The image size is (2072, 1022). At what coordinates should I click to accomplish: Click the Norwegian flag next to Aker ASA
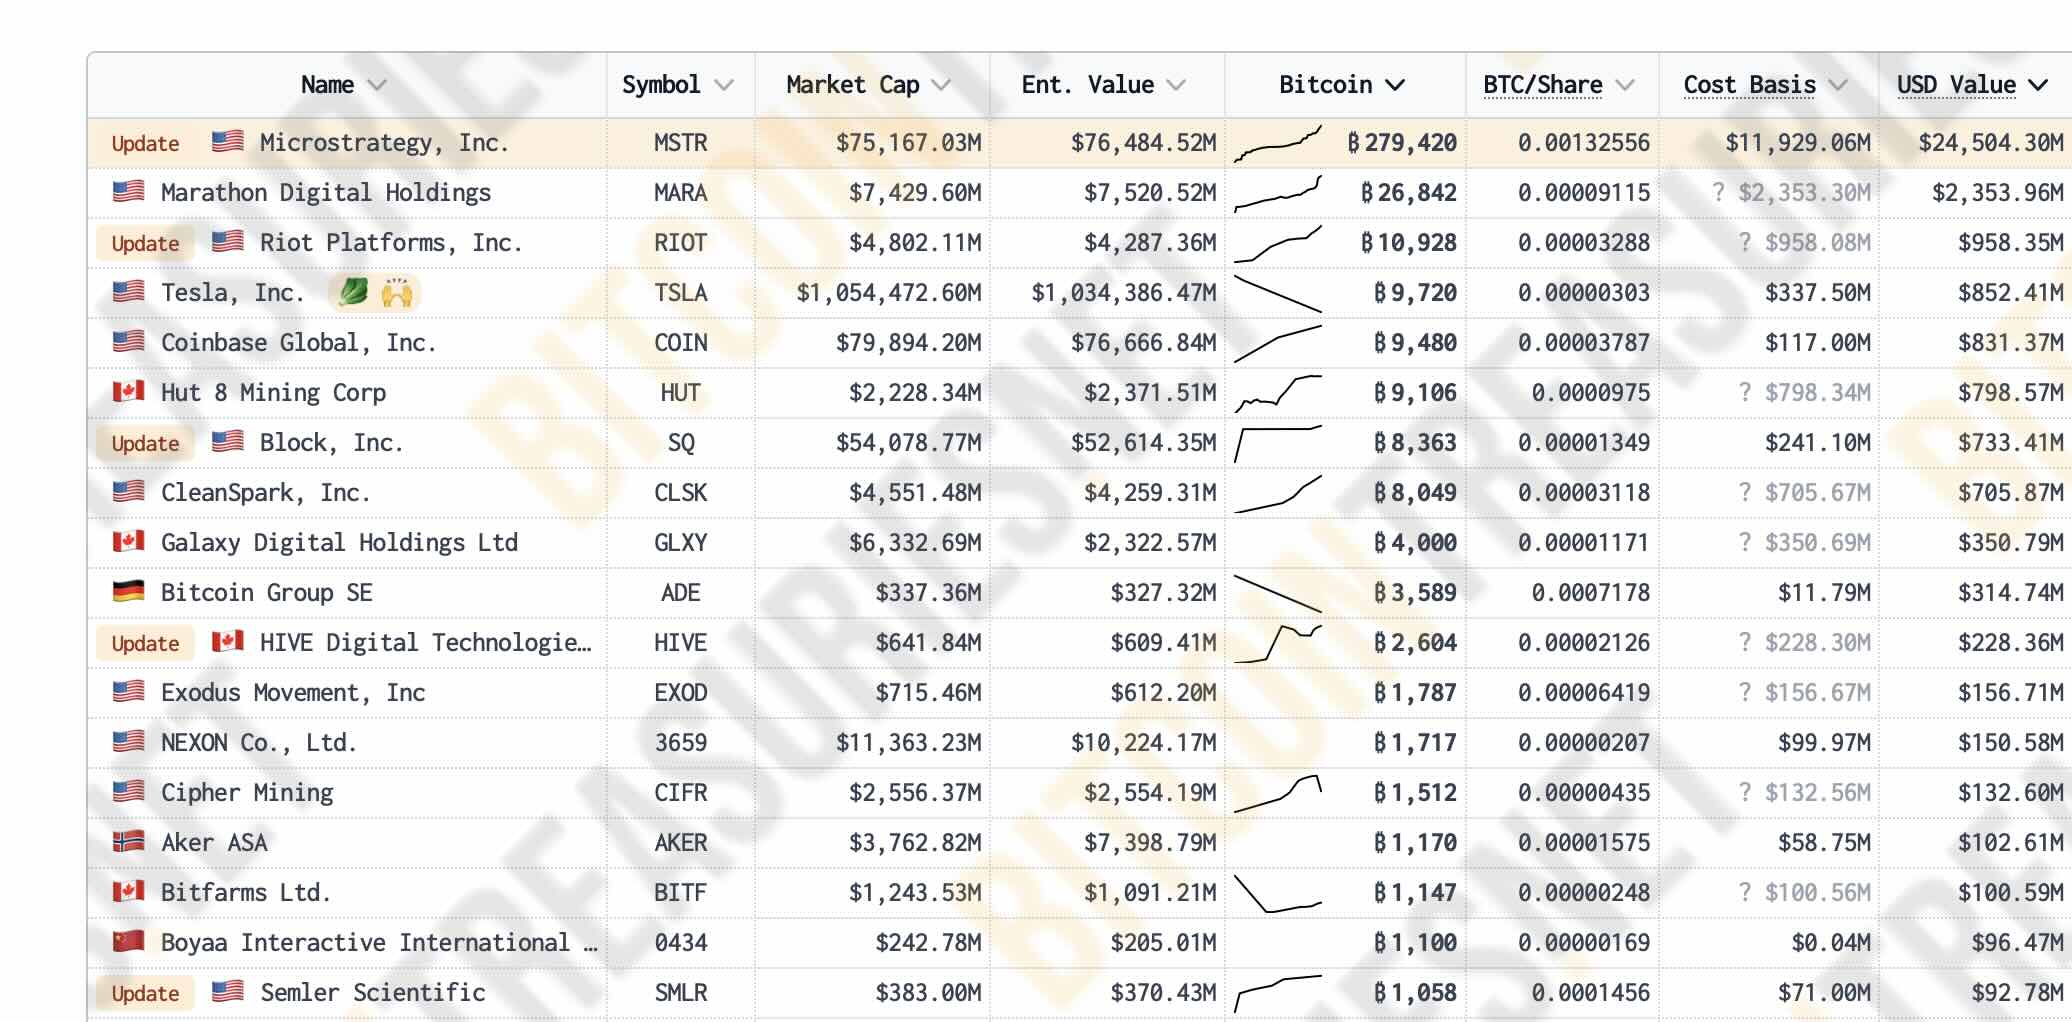coord(128,841)
